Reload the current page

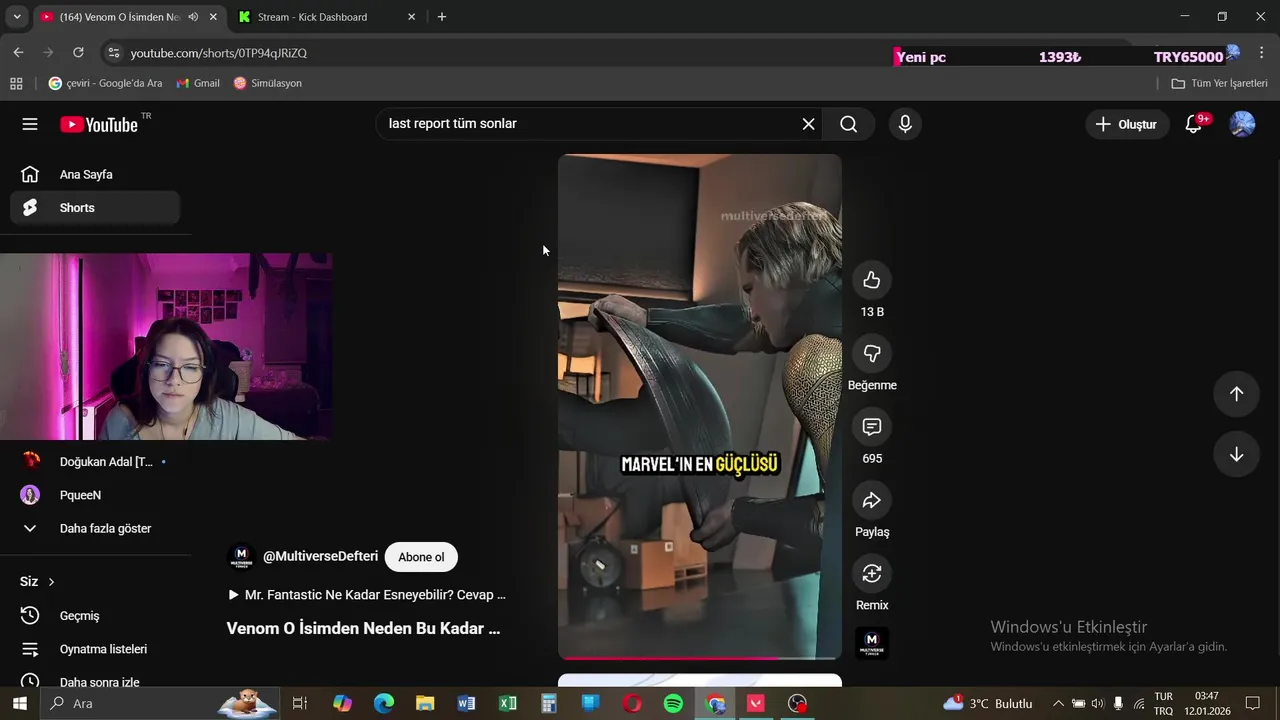tap(79, 53)
